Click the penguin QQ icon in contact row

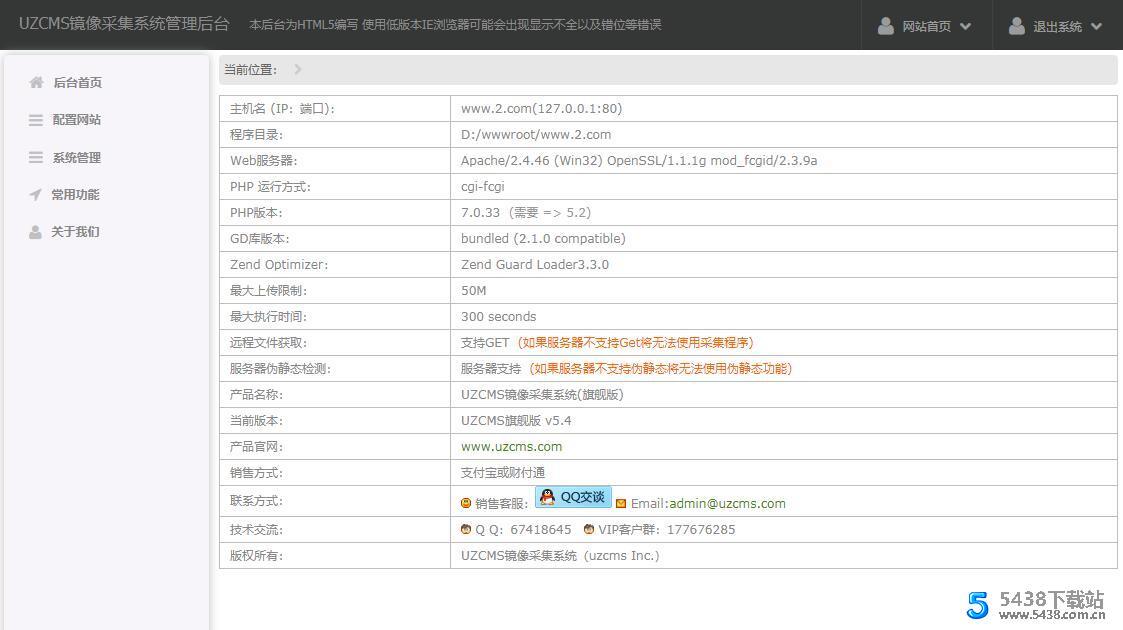coord(546,497)
